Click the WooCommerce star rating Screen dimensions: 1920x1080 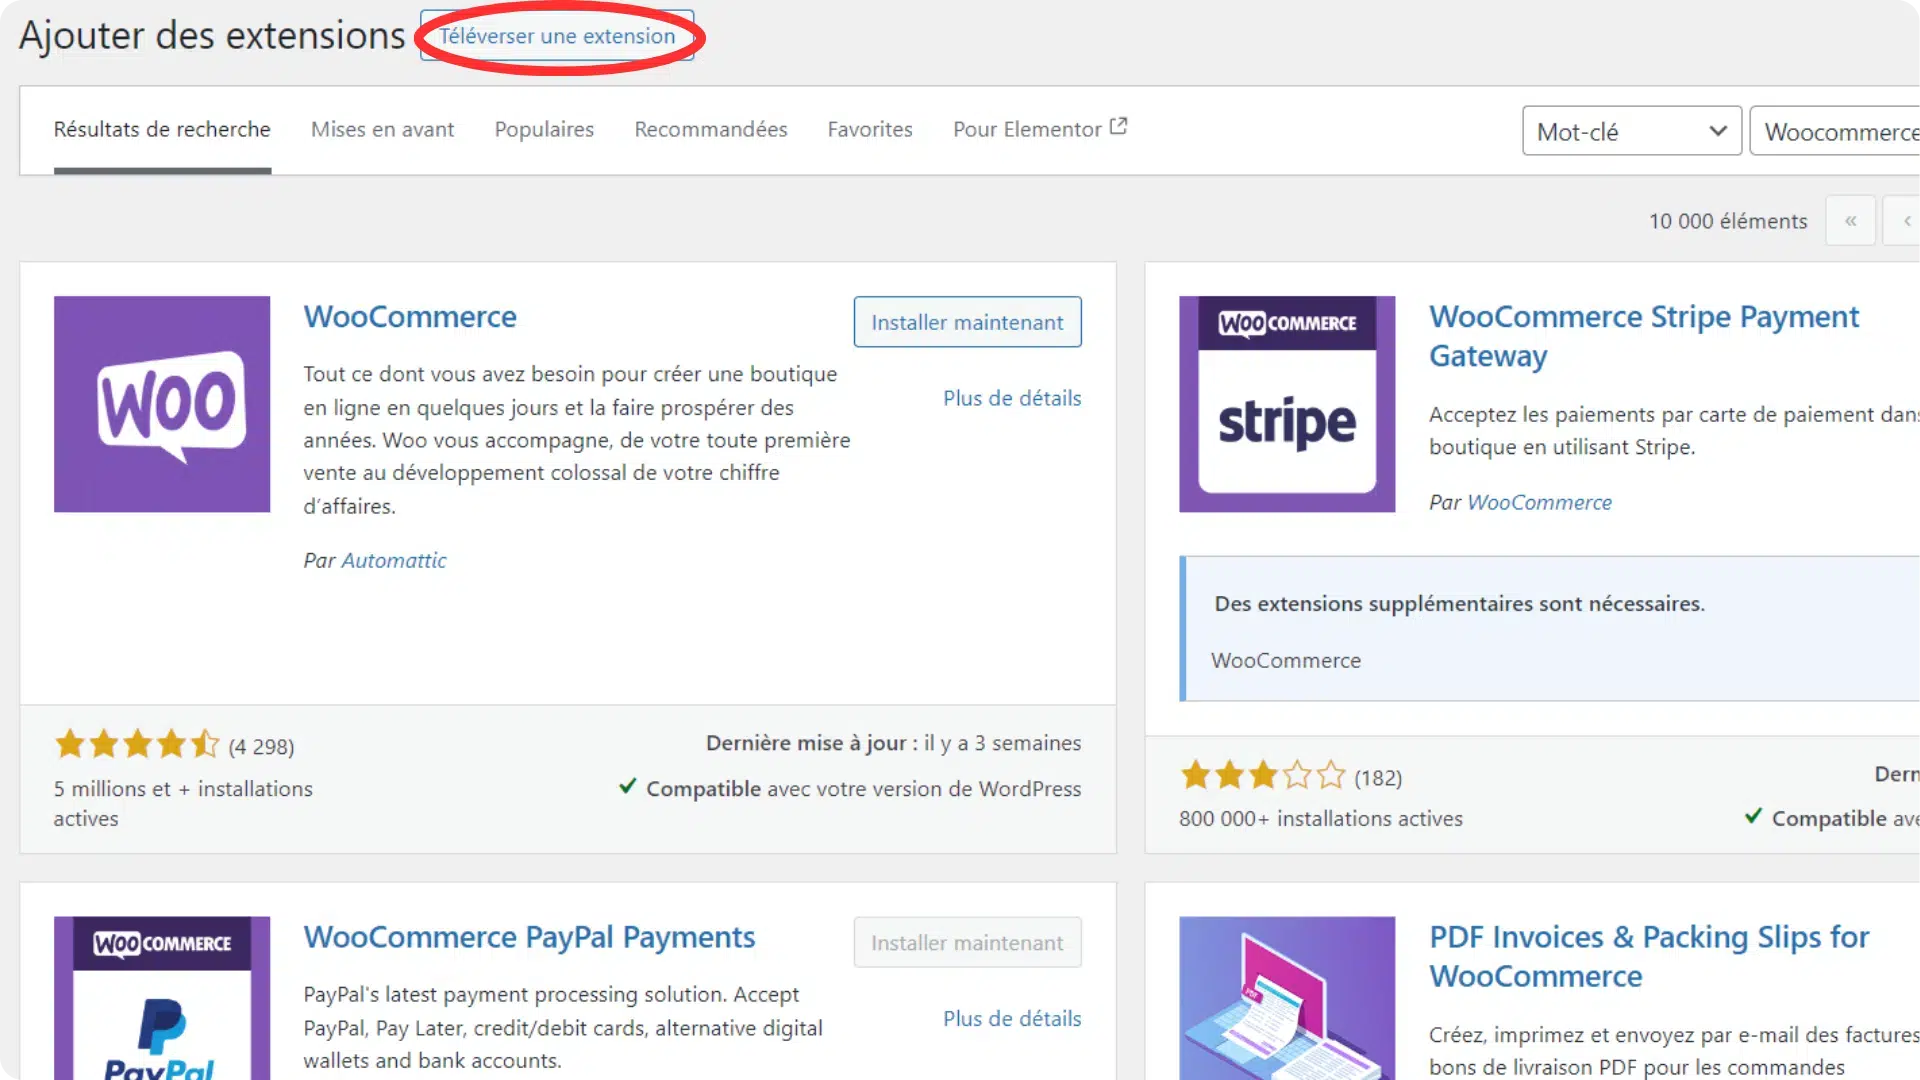pyautogui.click(x=136, y=744)
